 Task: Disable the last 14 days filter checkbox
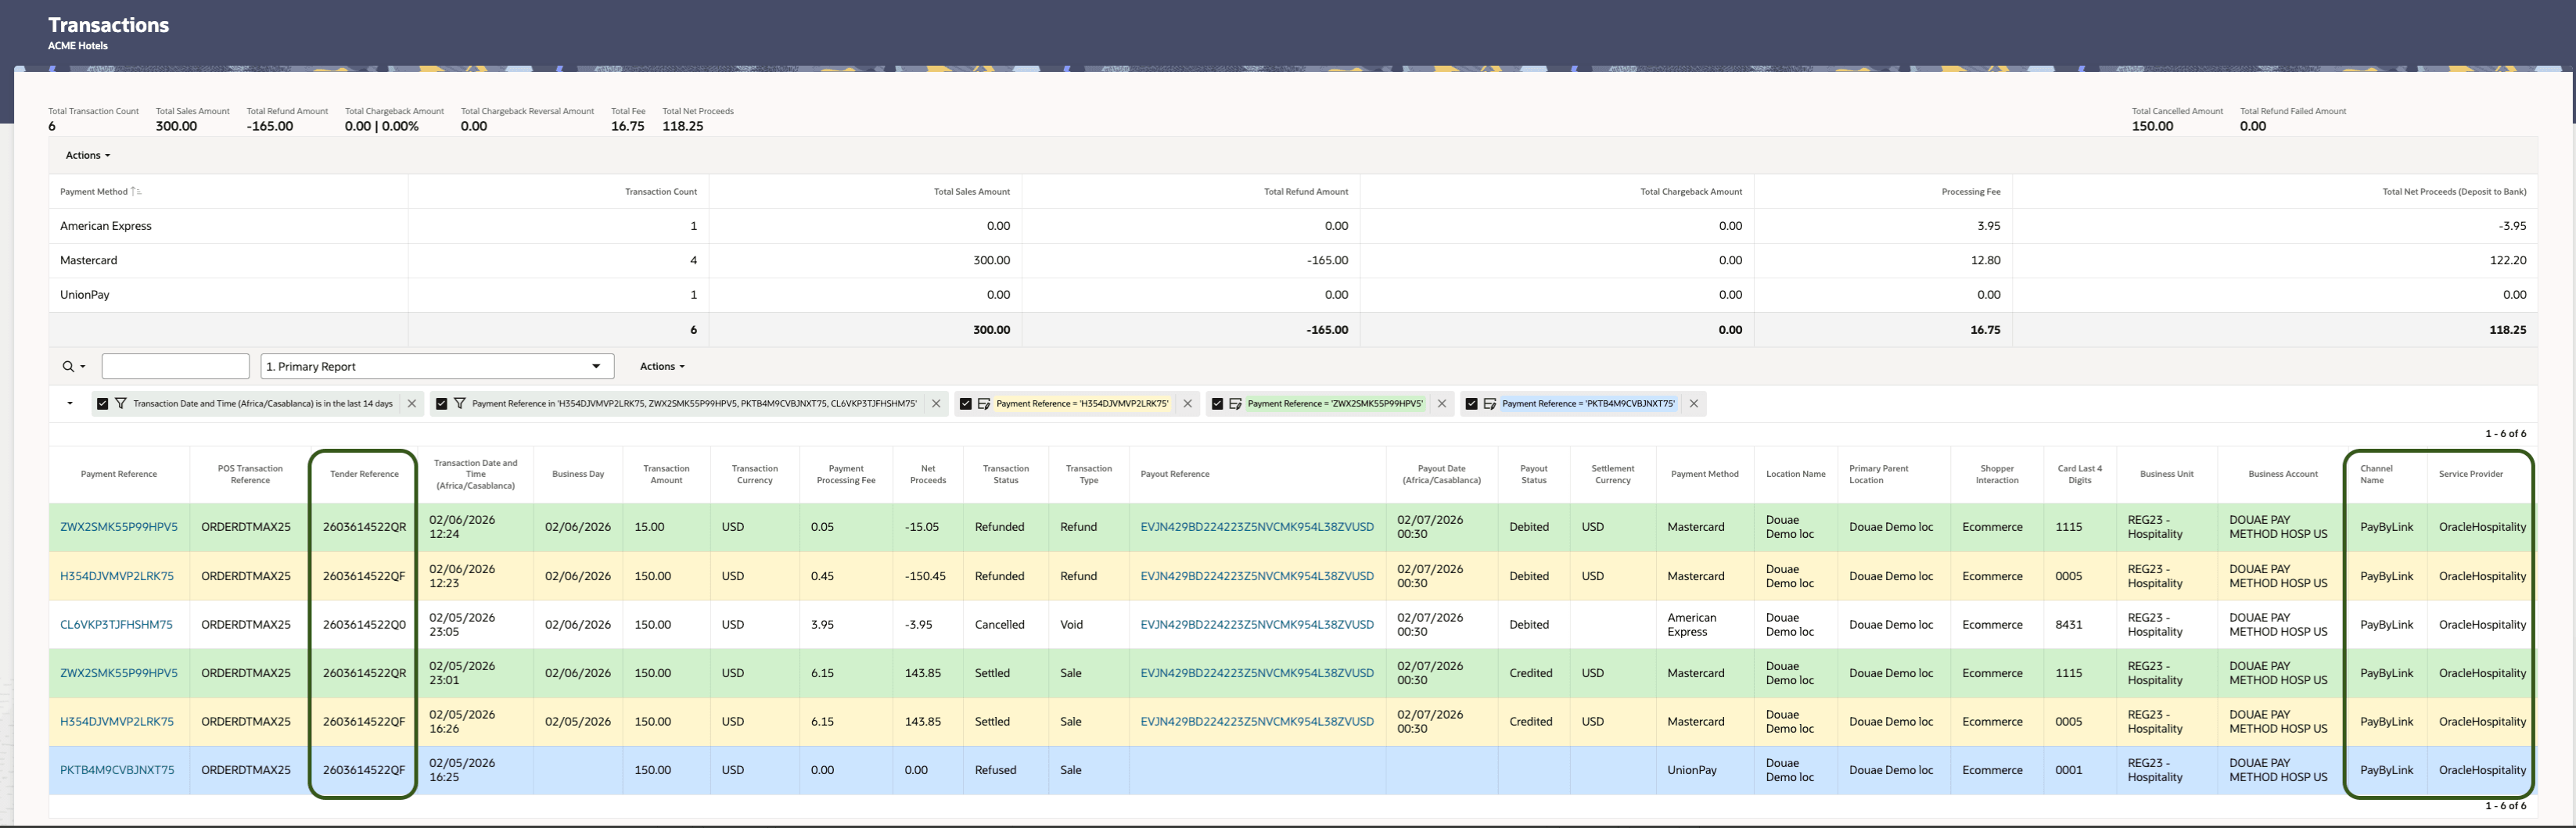pos(102,404)
